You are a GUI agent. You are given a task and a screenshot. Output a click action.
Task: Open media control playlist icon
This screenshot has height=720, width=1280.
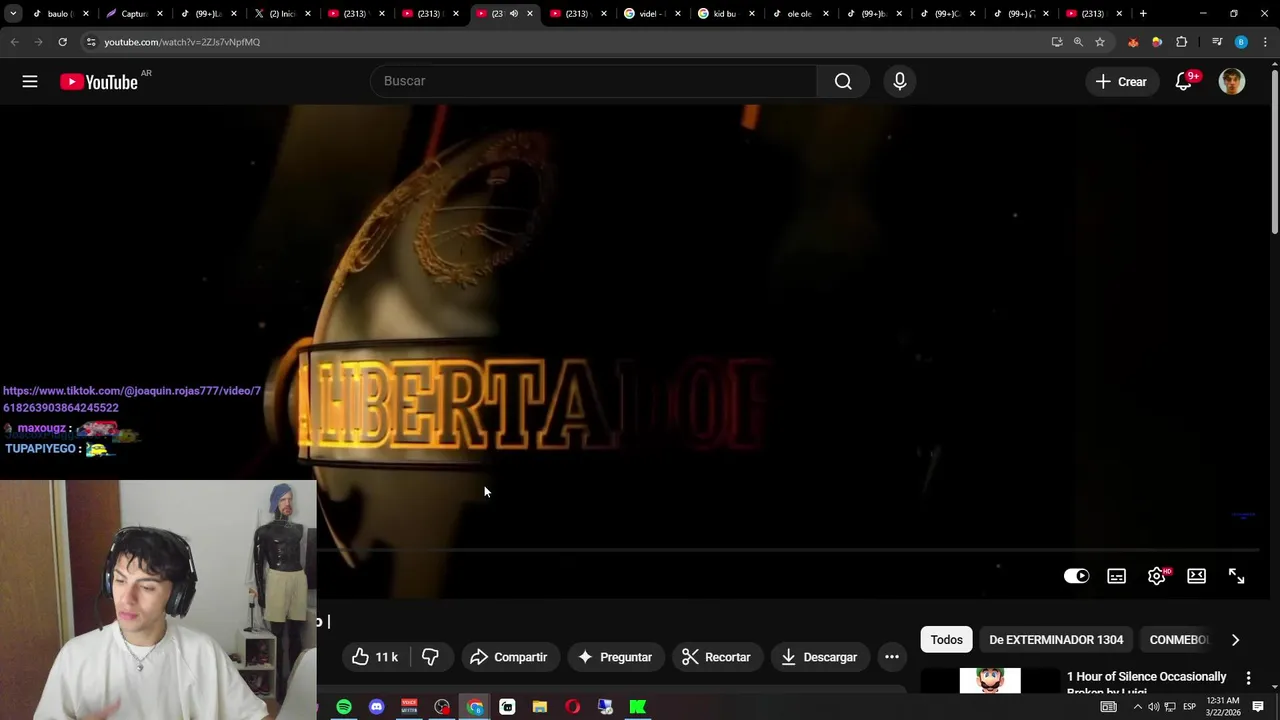coord(1217,42)
